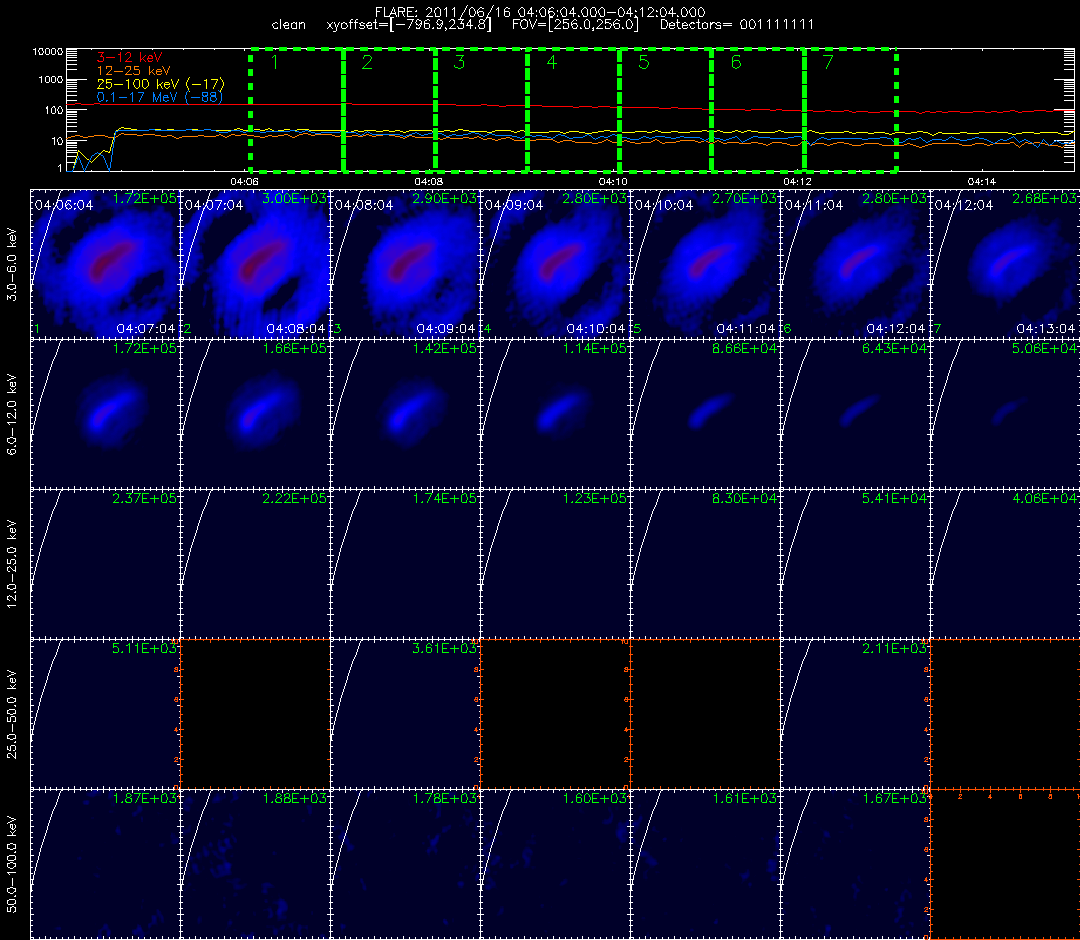
Task: Open the 6.0-12.0 keV image labeled 1.14E+05
Action: click(x=555, y=414)
